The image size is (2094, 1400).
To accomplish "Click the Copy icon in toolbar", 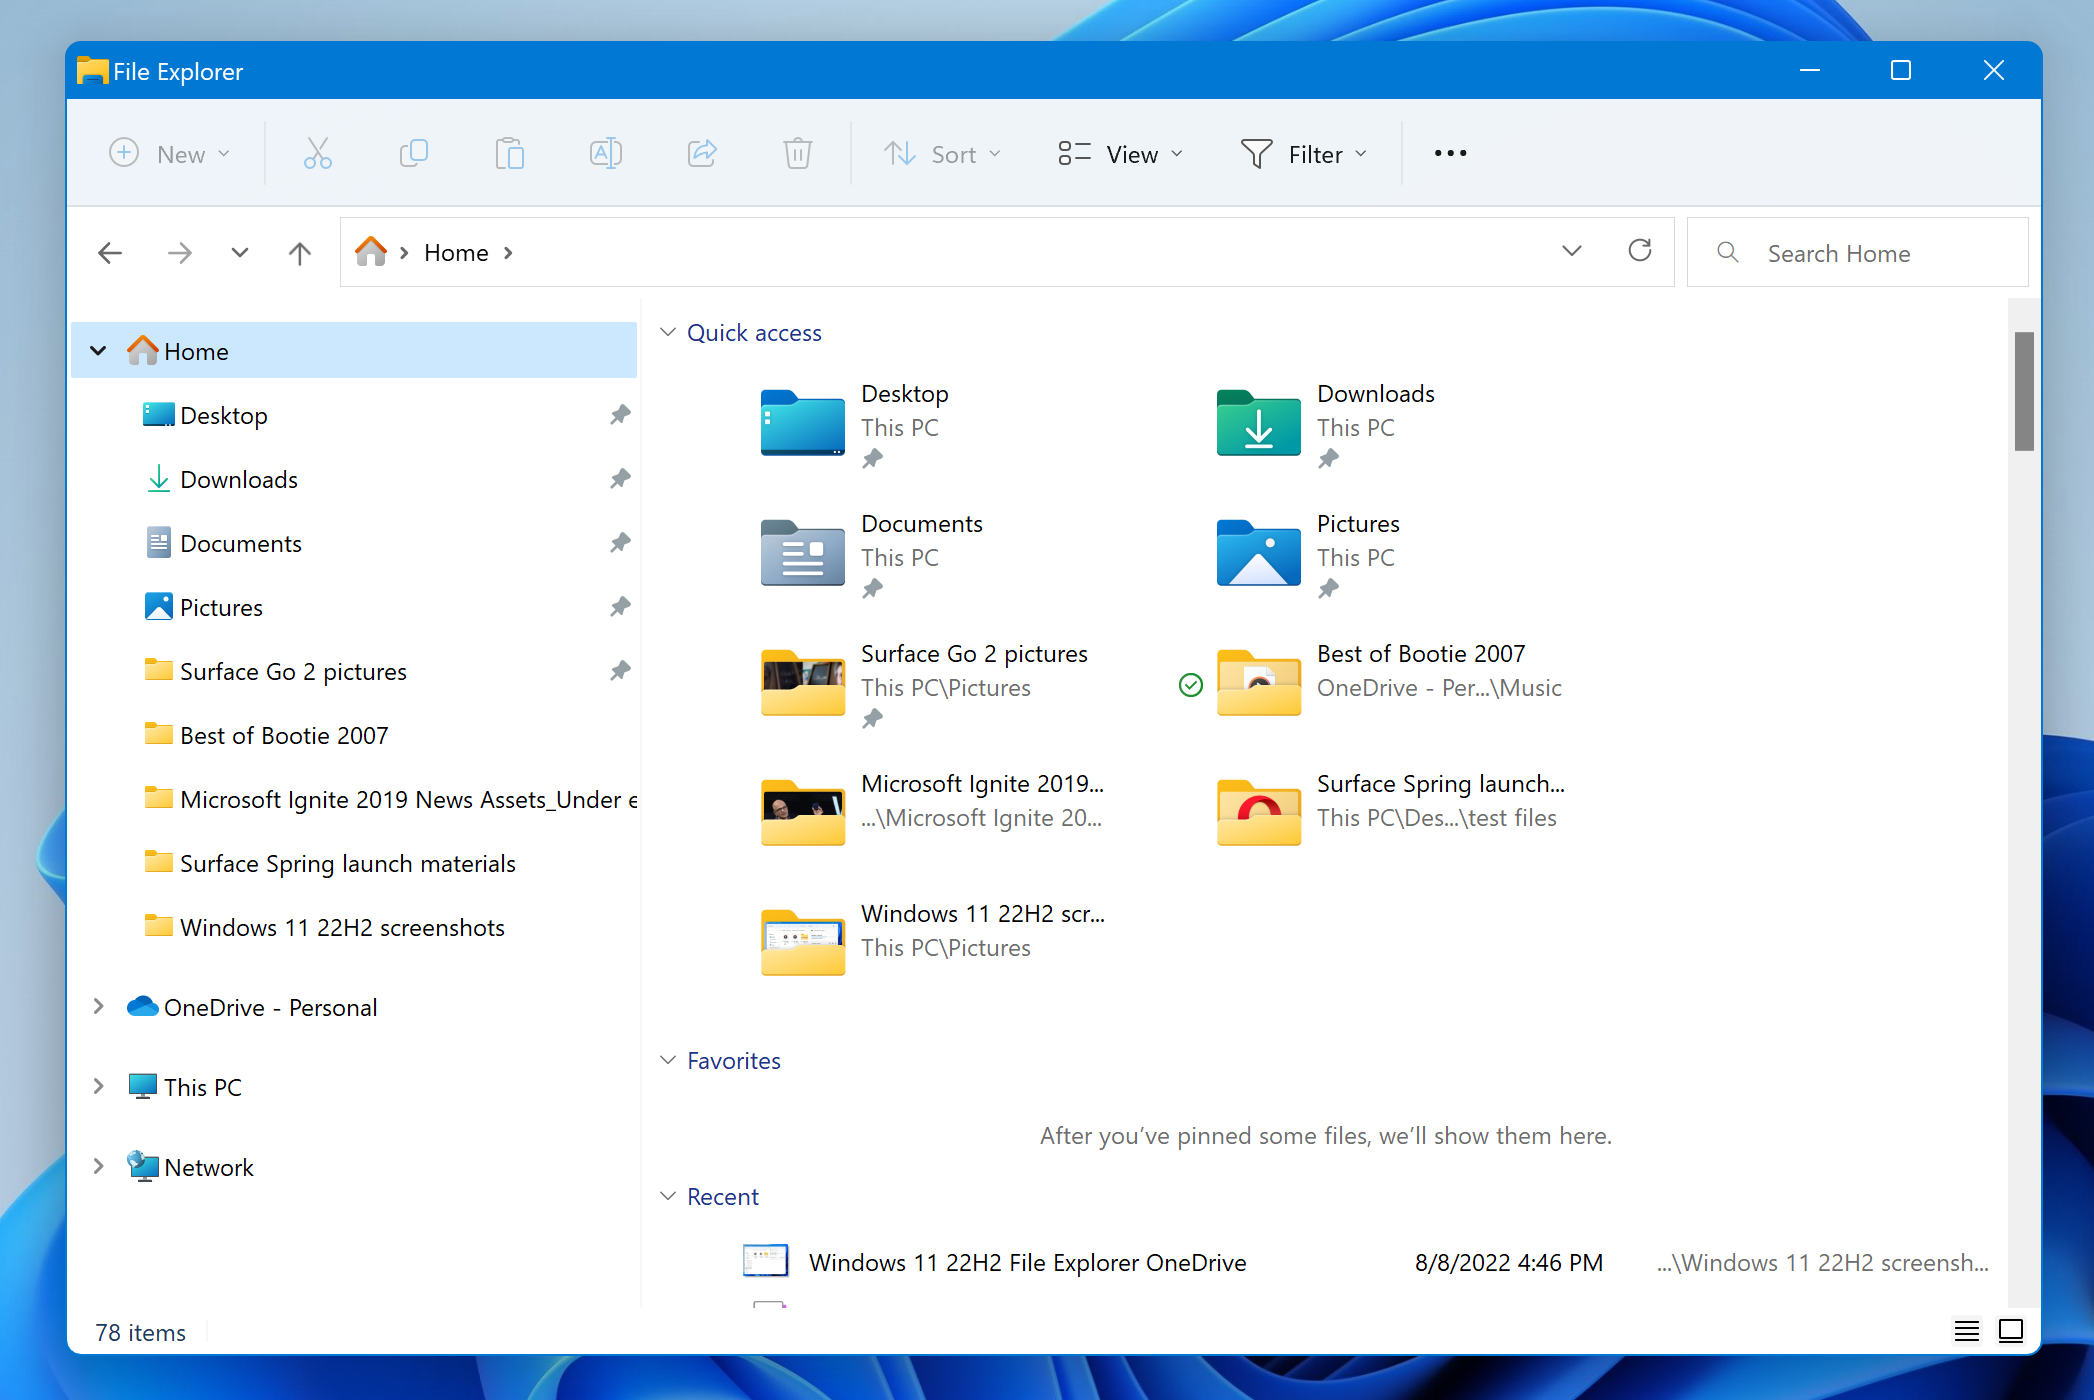I will [x=413, y=153].
